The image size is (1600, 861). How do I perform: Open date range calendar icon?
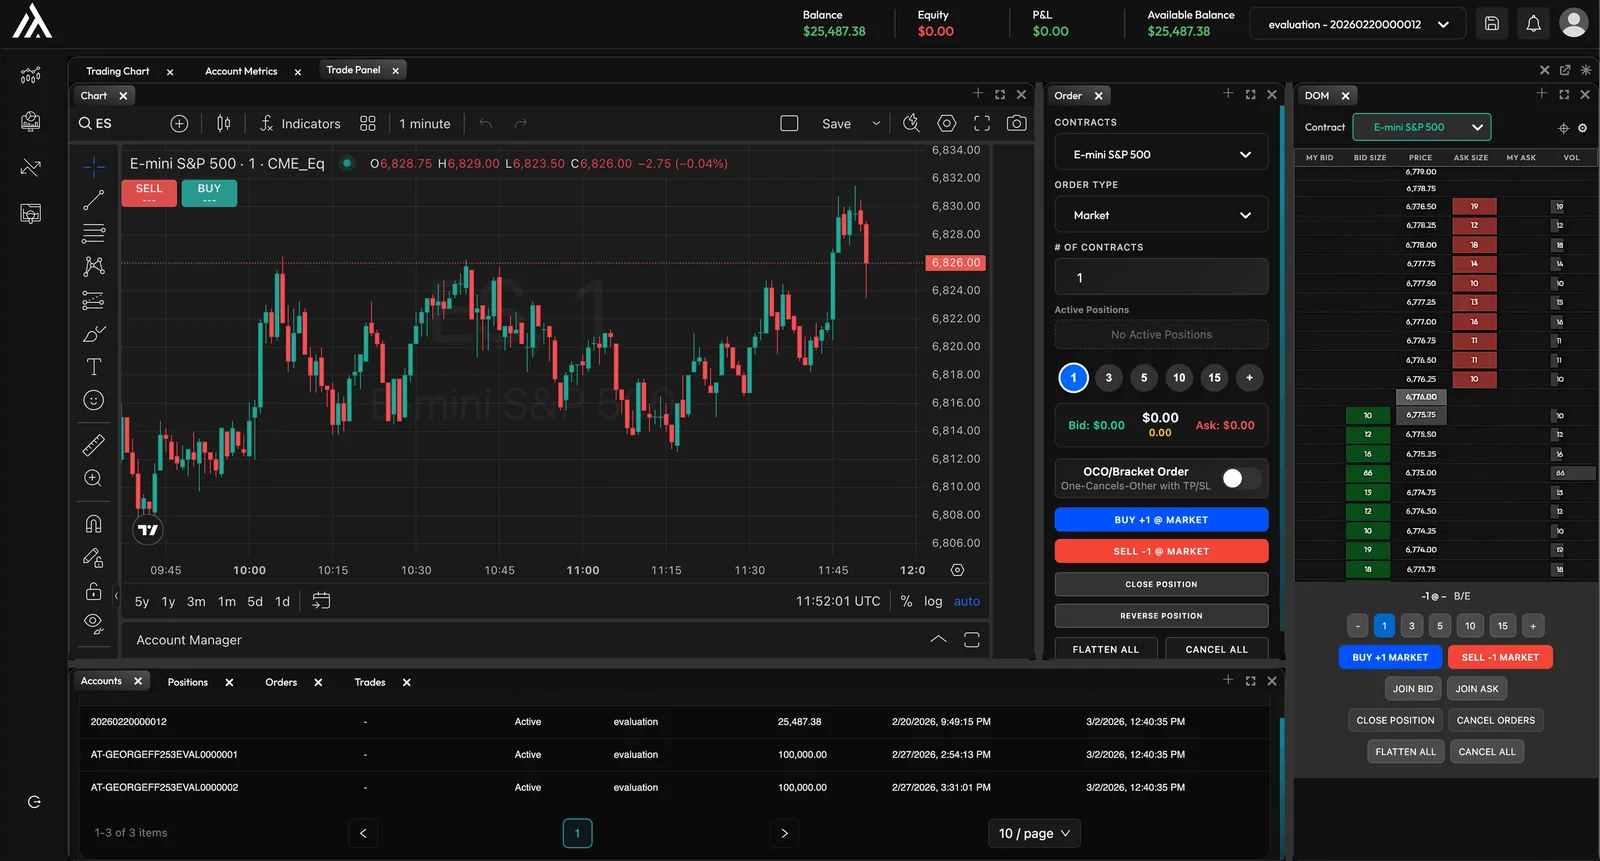pos(321,601)
